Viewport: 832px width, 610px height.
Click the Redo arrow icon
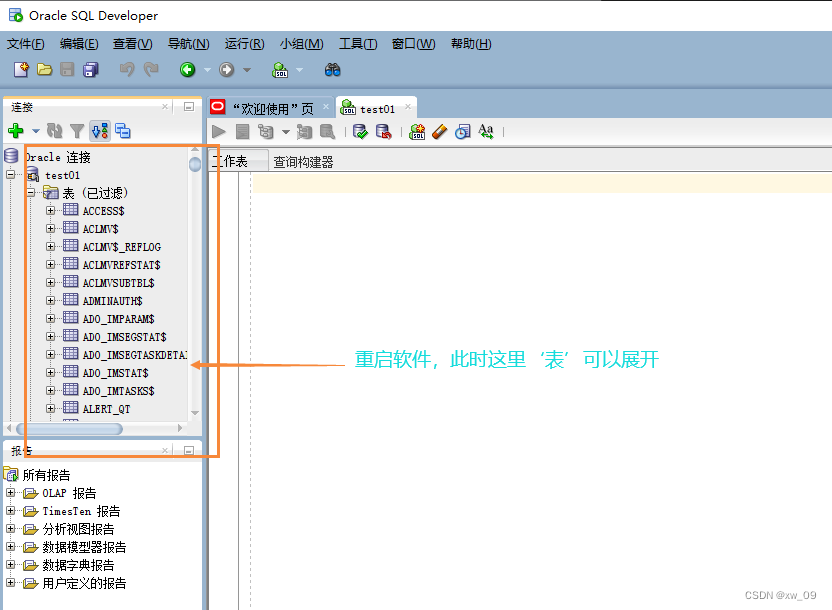point(151,69)
